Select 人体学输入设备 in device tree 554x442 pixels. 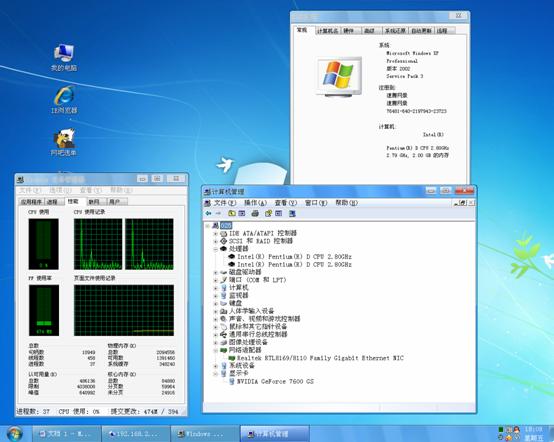pyautogui.click(x=252, y=311)
